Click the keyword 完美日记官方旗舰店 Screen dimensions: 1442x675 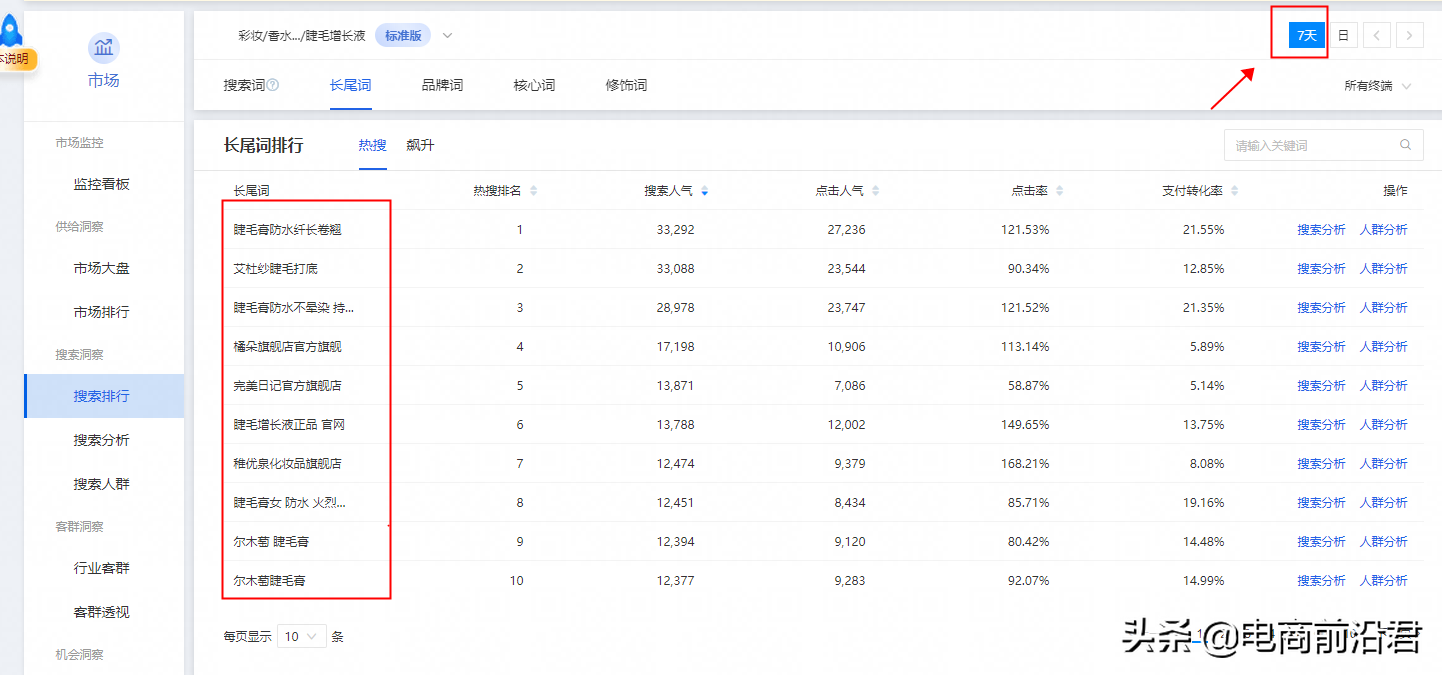288,386
